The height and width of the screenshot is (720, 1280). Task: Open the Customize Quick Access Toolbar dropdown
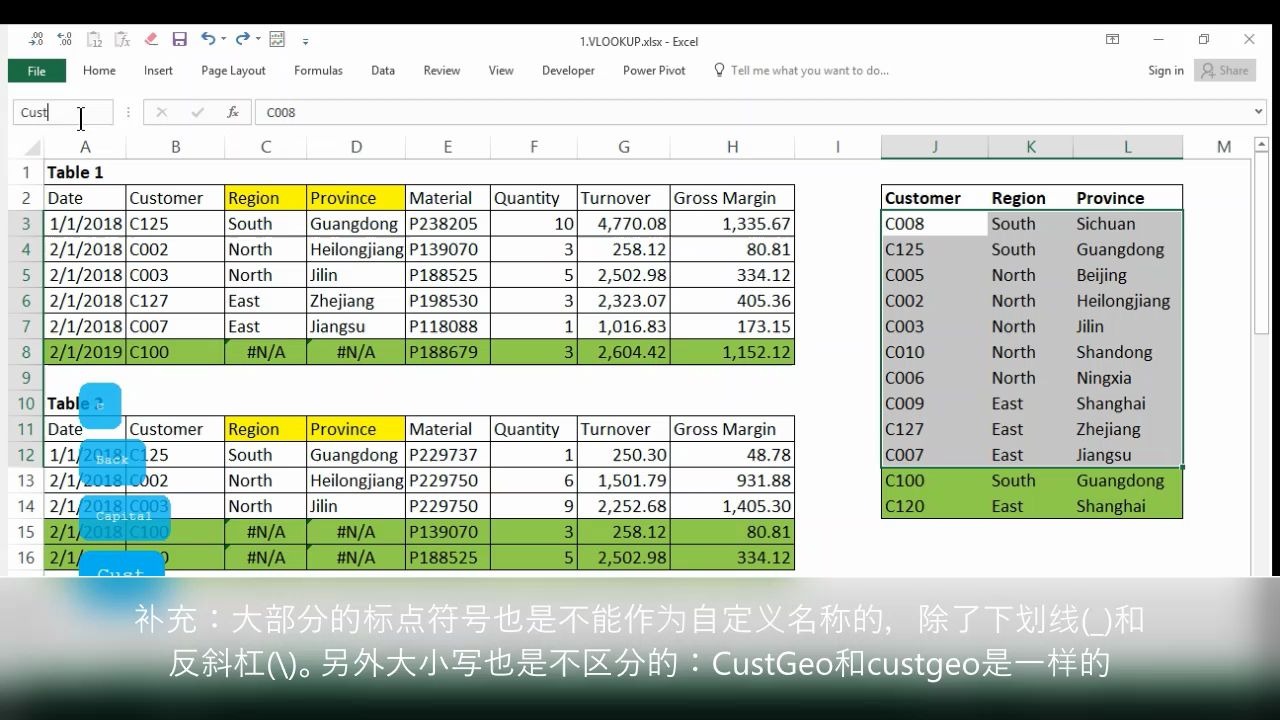(x=306, y=42)
